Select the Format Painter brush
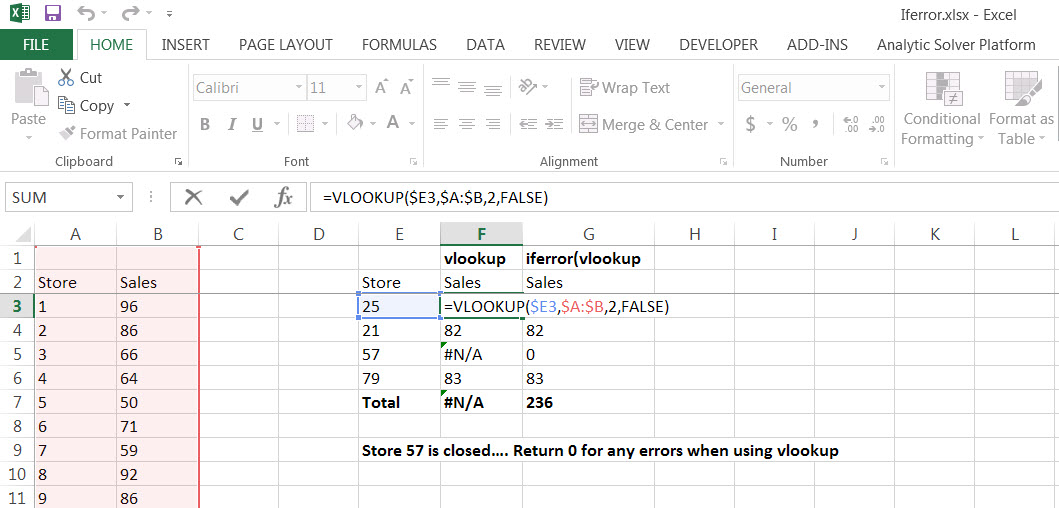Screen dimensions: 1059x508 coord(66,133)
